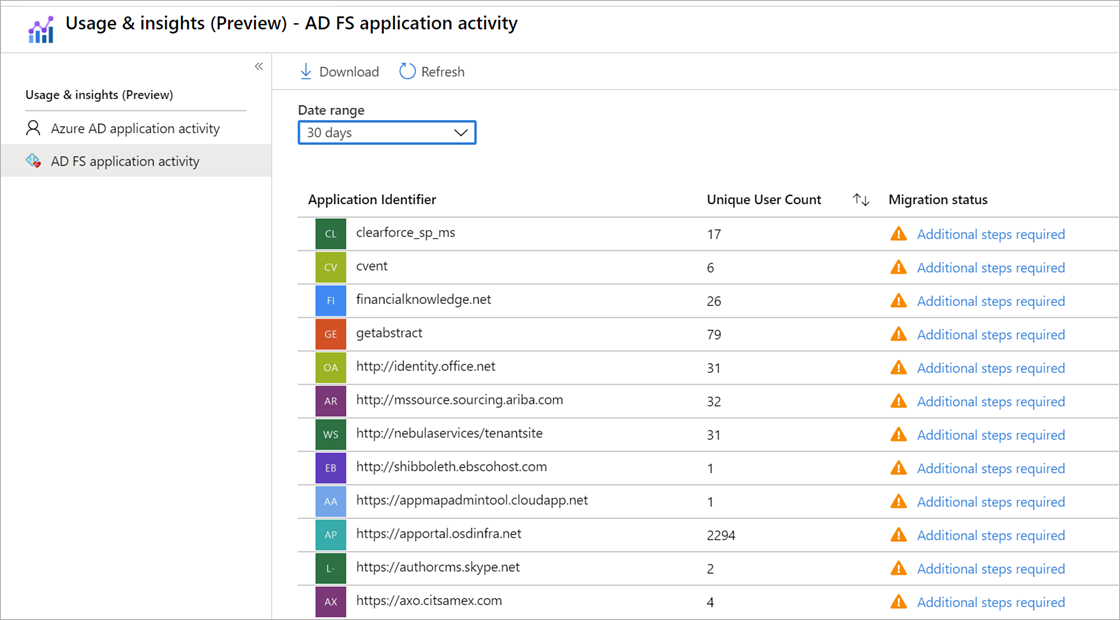1120x620 pixels.
Task: Open Additional steps required for mssource.sourcing.ariba.com
Action: (x=991, y=401)
